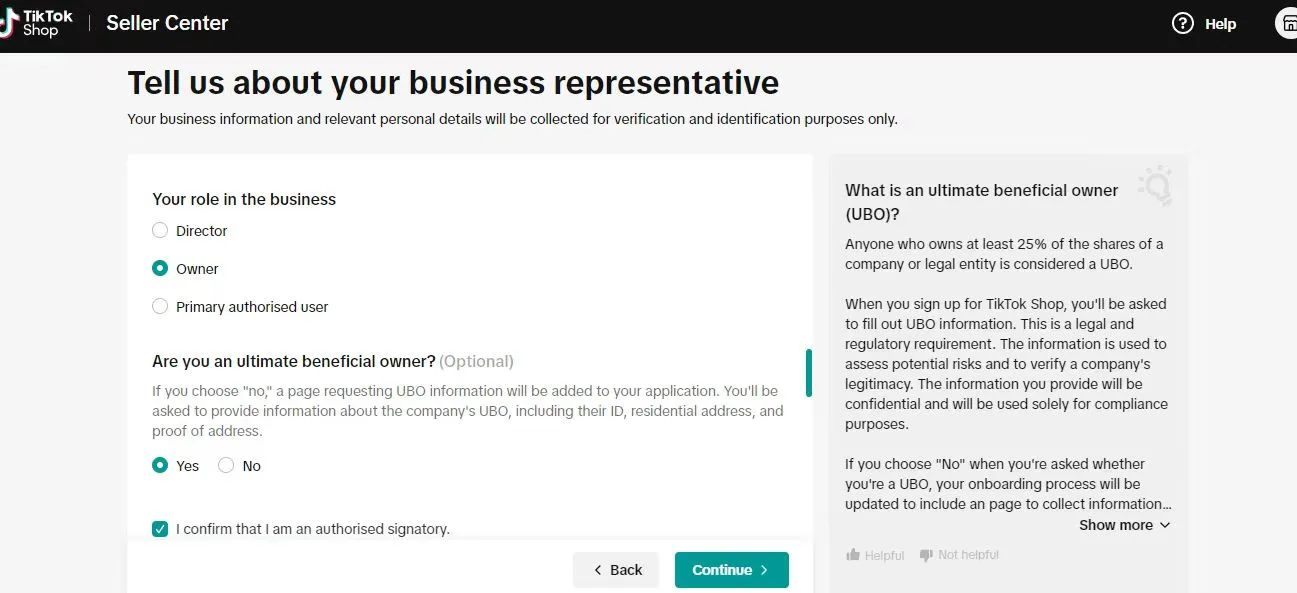Go back with the Back button

click(x=616, y=570)
